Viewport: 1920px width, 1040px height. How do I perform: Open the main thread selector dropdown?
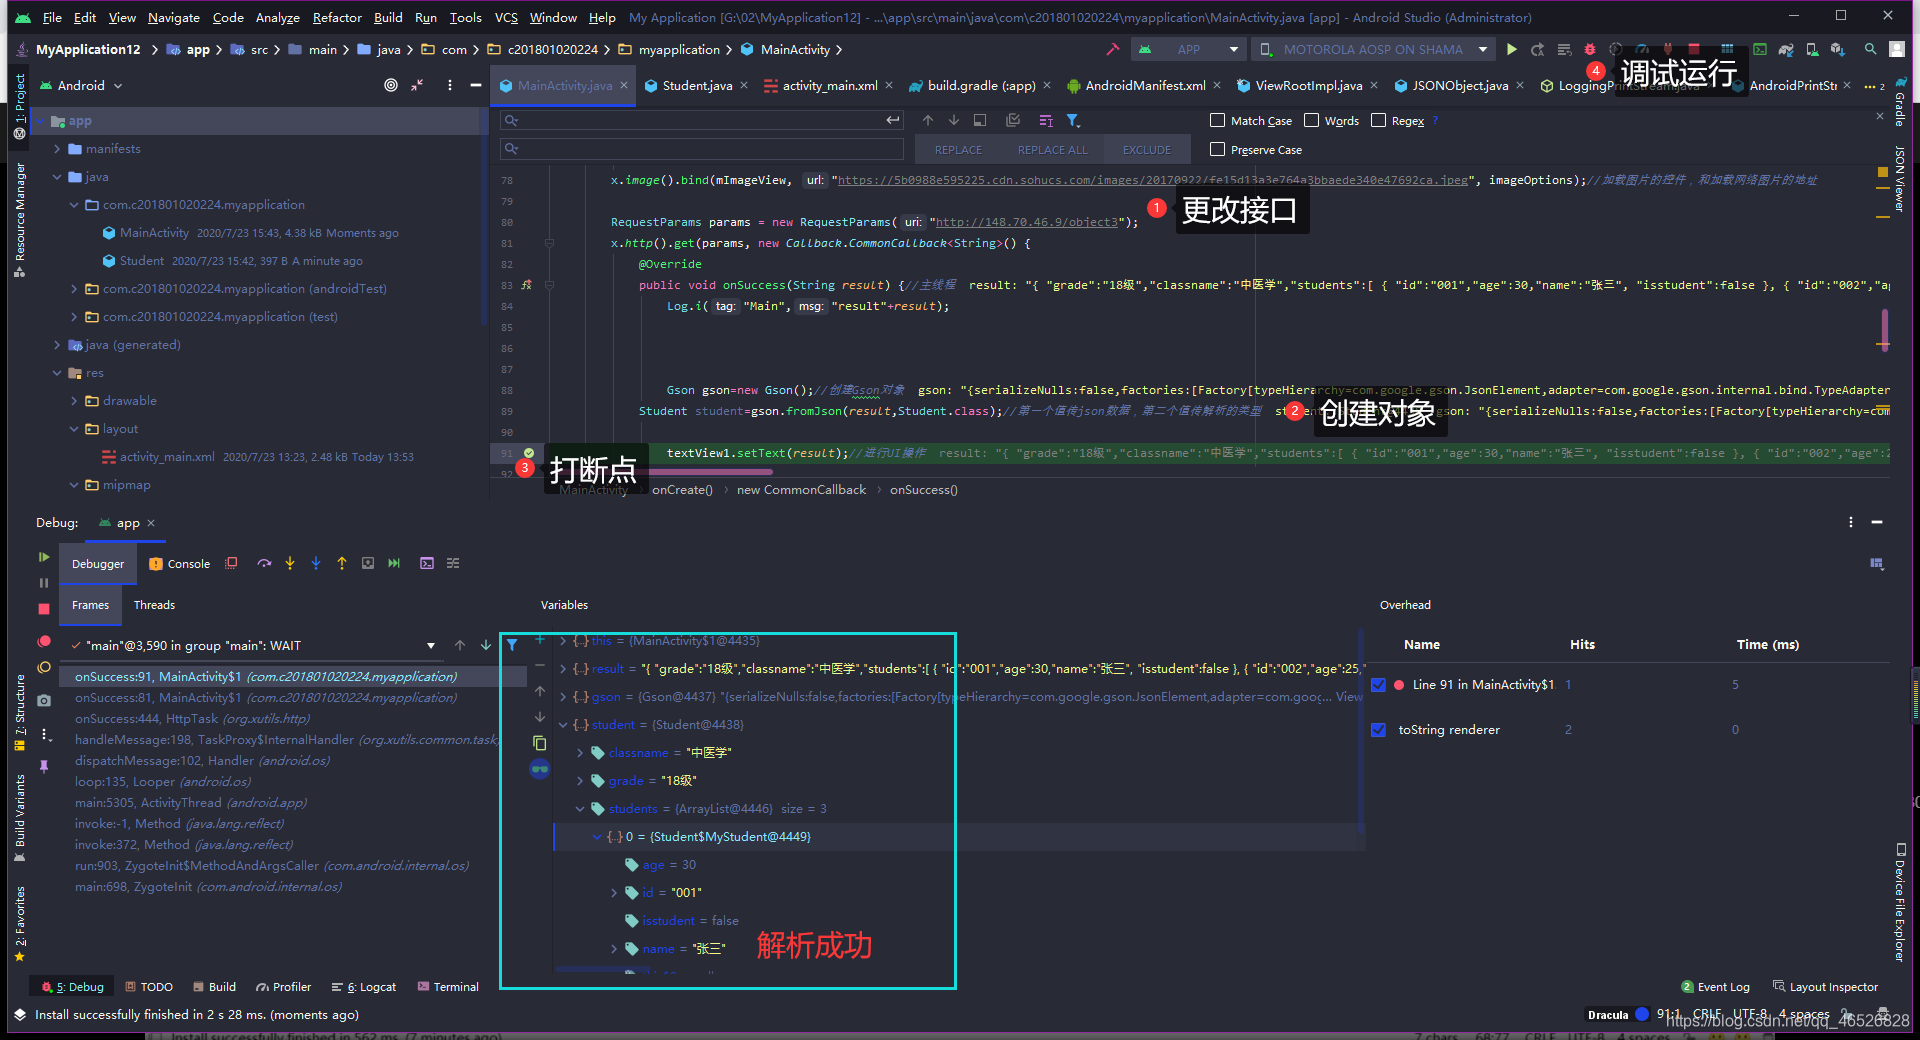pyautogui.click(x=431, y=646)
